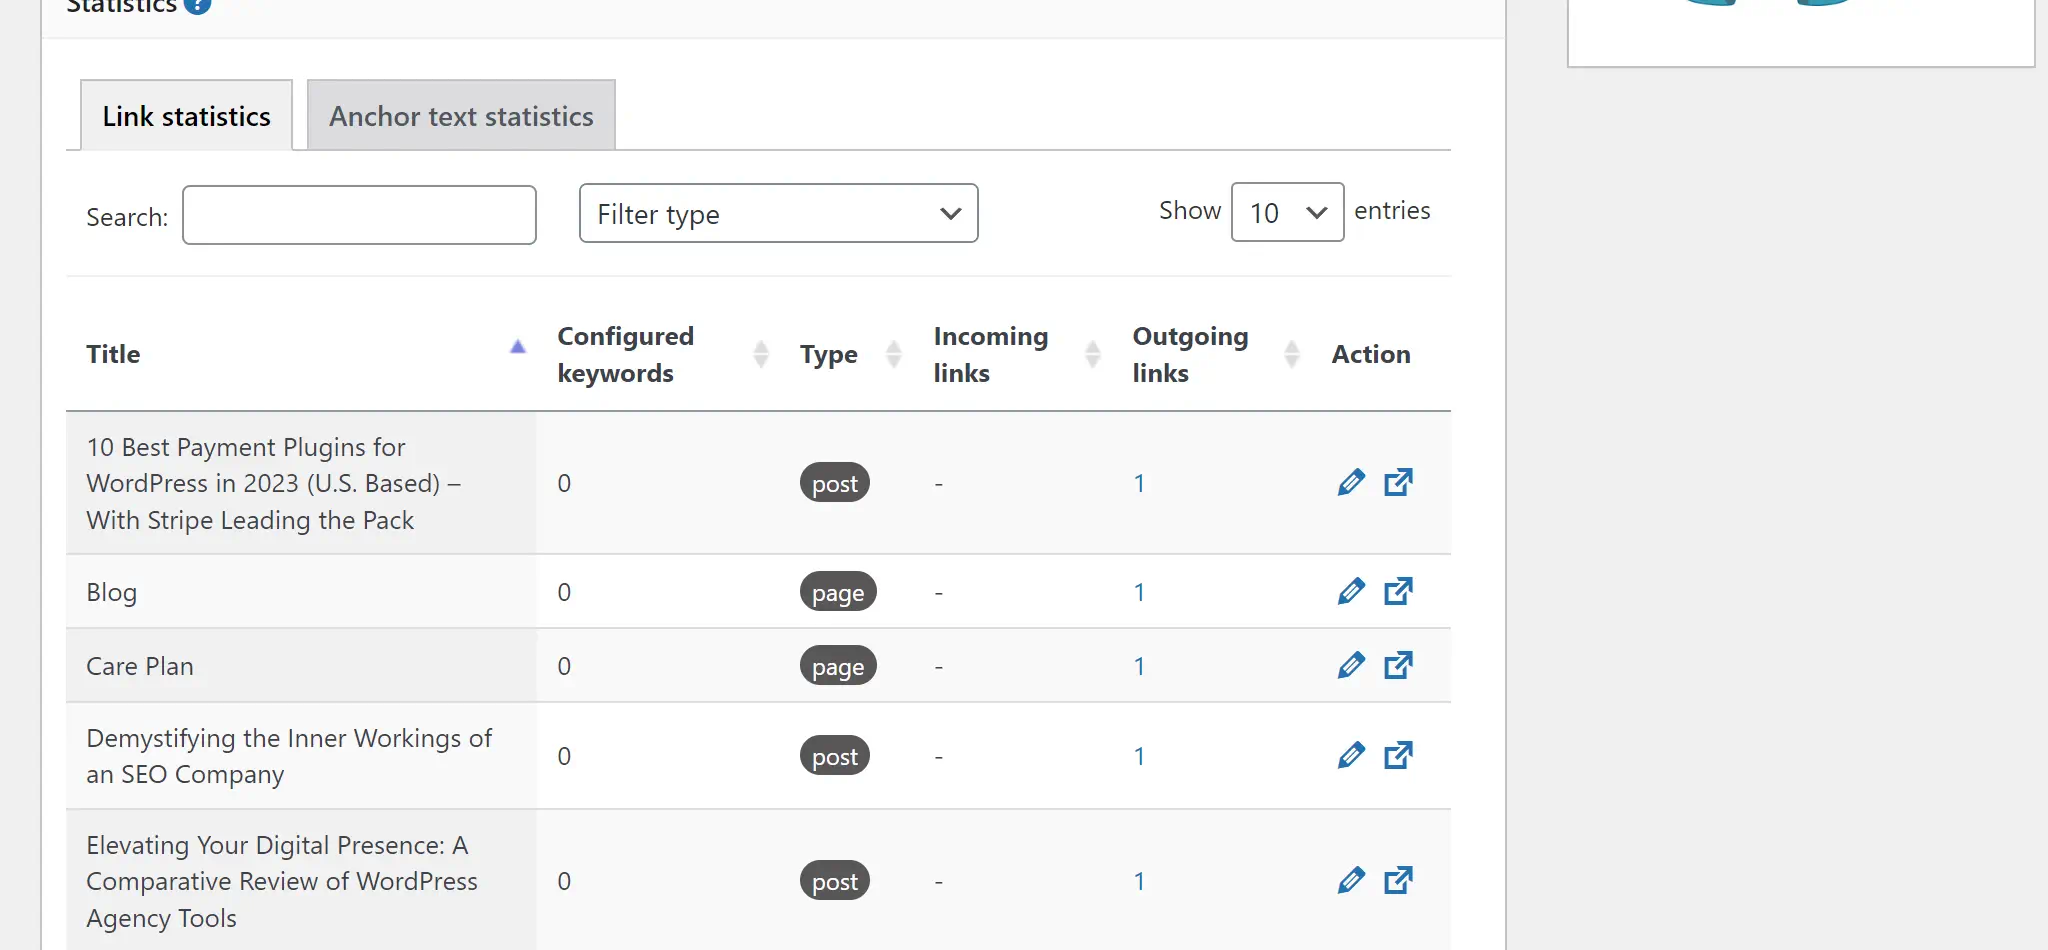Open the Blog page in new tab

pos(1399,591)
